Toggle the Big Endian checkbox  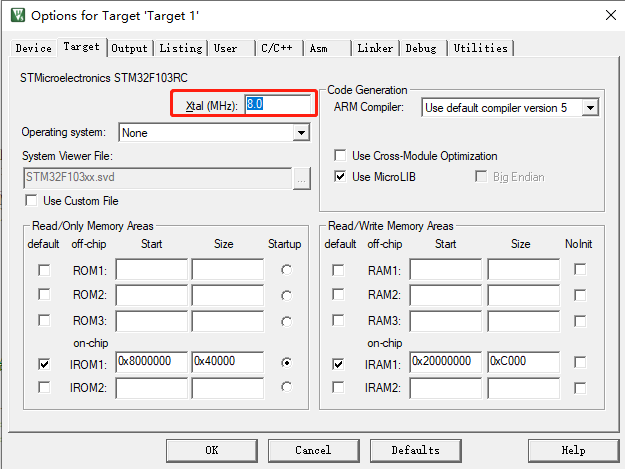click(481, 176)
